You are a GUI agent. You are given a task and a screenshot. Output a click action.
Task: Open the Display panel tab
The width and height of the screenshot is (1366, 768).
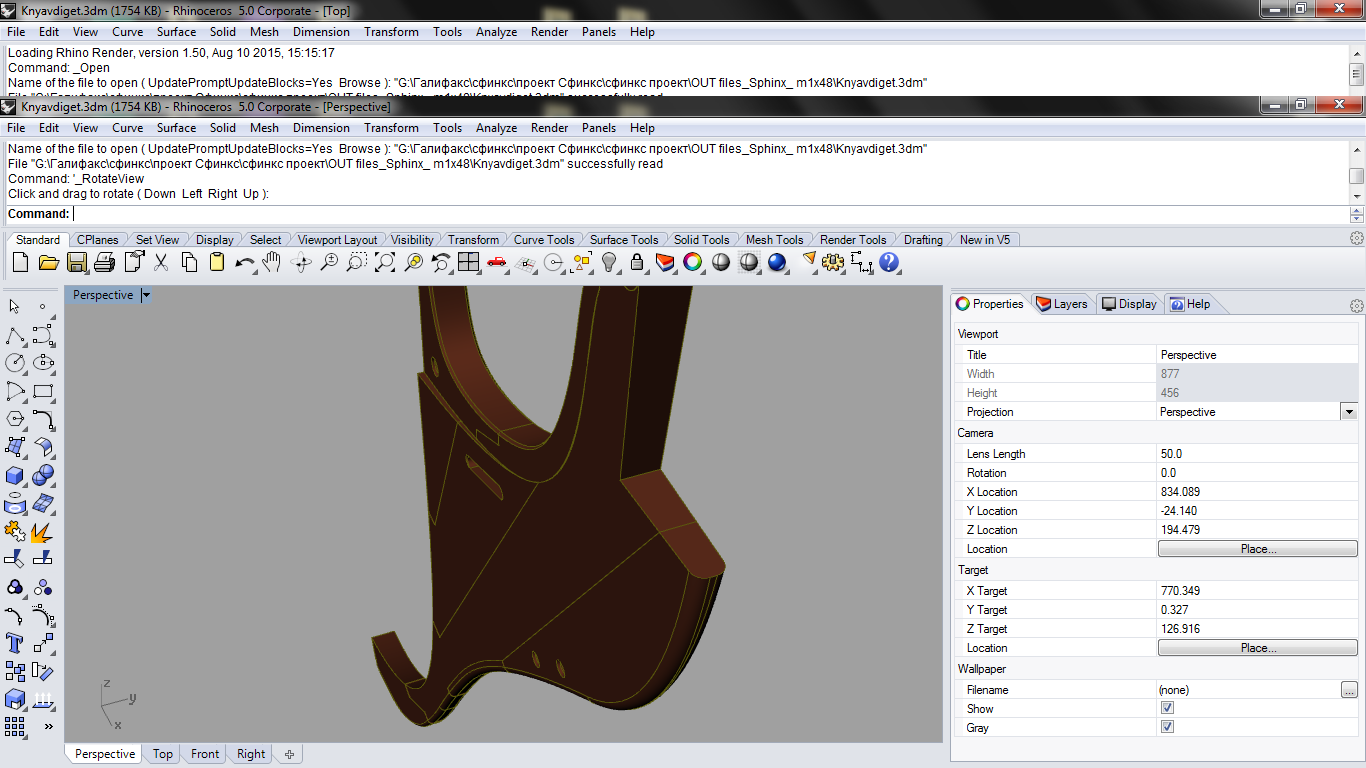pos(1129,304)
